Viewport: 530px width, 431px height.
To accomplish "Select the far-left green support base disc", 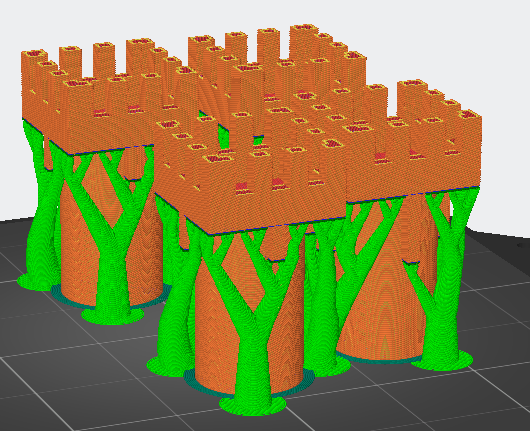I will [34, 282].
